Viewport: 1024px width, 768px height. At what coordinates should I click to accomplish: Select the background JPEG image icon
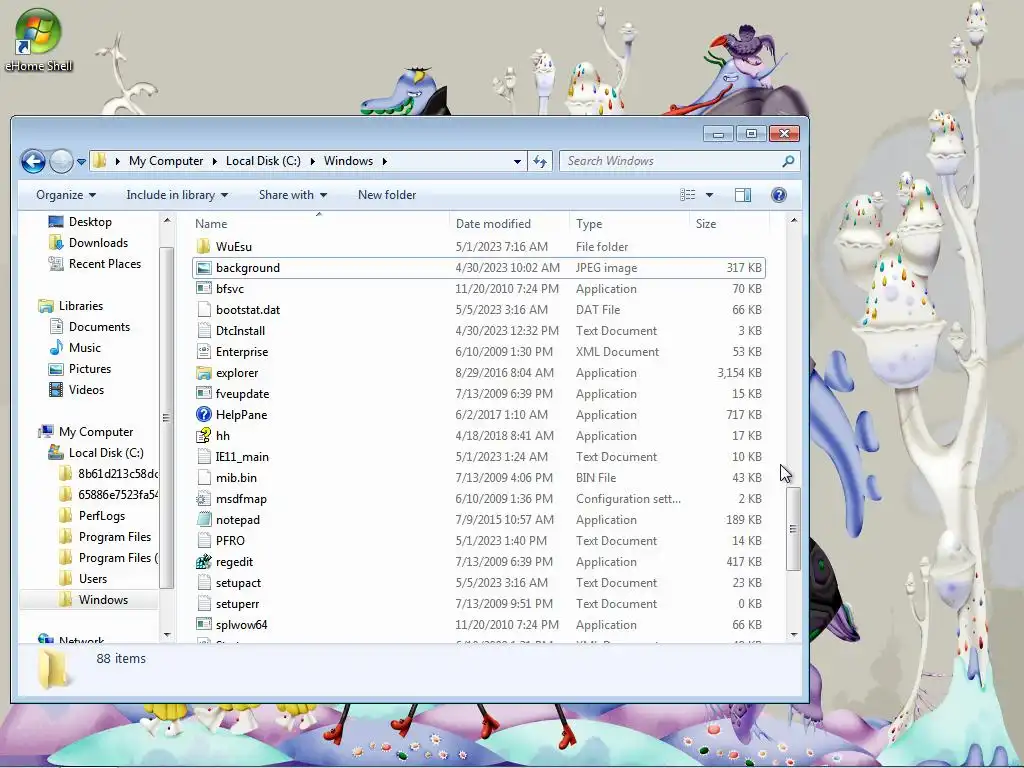pos(204,268)
